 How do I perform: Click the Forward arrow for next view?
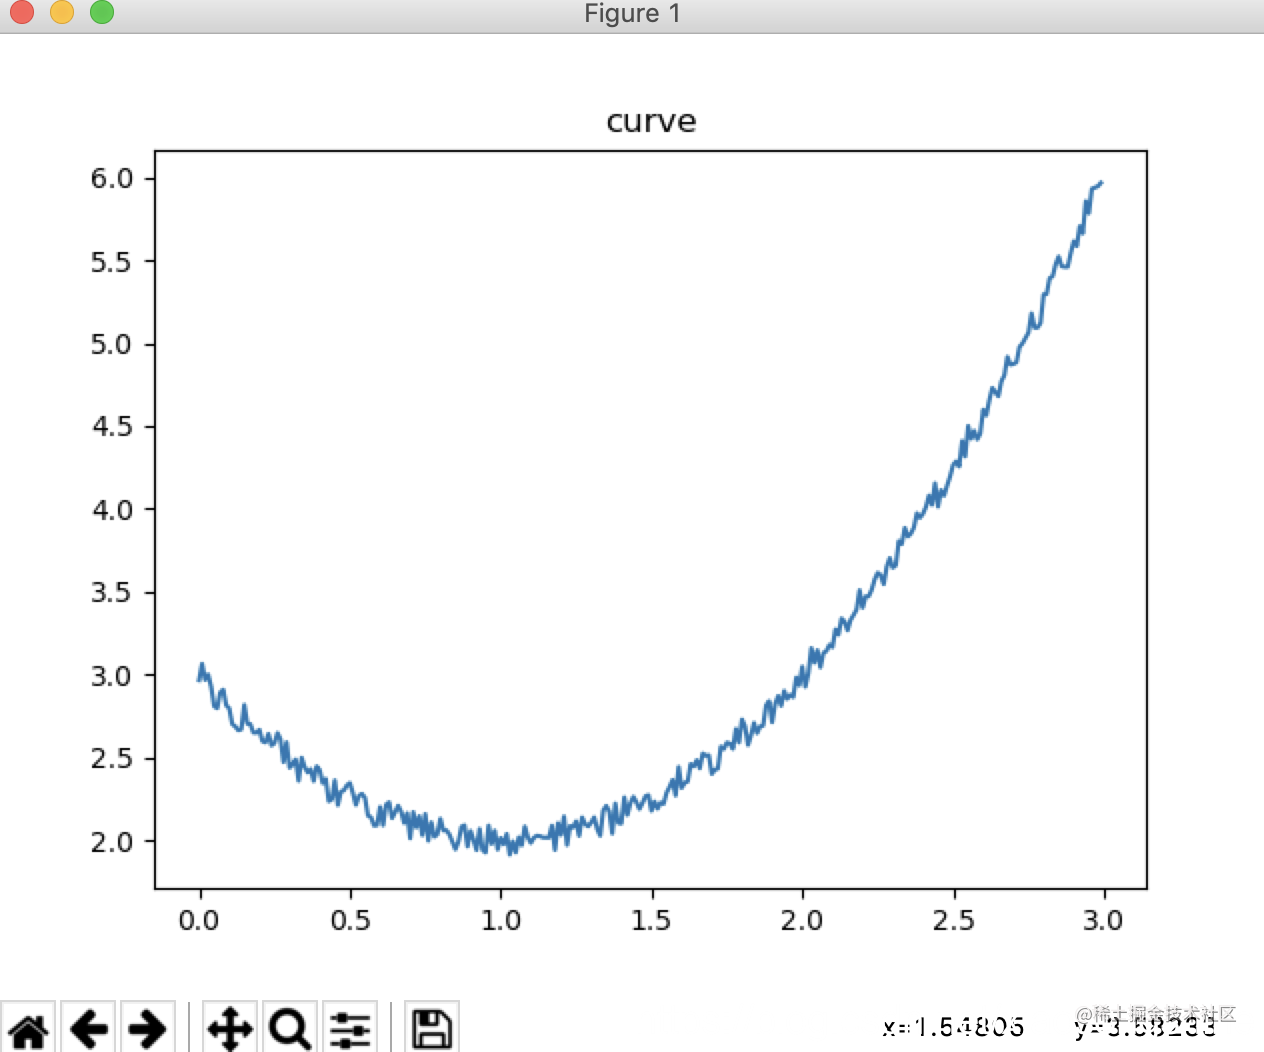click(x=146, y=1027)
